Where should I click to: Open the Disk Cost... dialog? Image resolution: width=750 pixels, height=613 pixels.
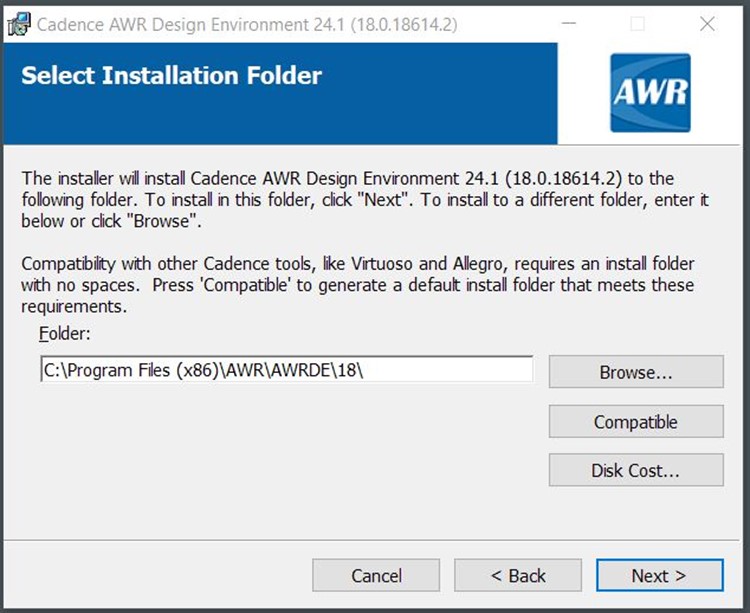636,470
